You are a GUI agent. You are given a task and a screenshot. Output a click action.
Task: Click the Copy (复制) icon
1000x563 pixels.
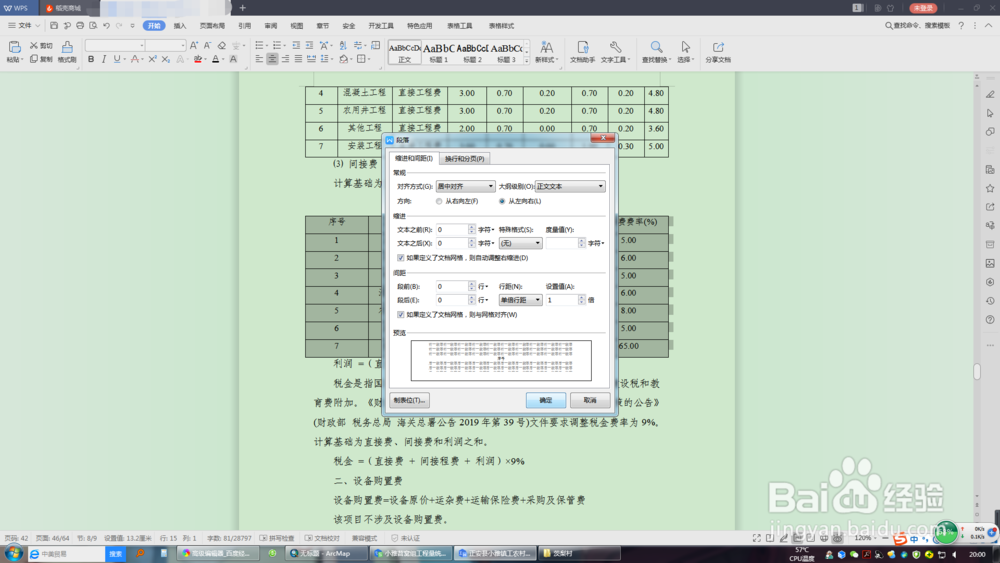click(34, 59)
